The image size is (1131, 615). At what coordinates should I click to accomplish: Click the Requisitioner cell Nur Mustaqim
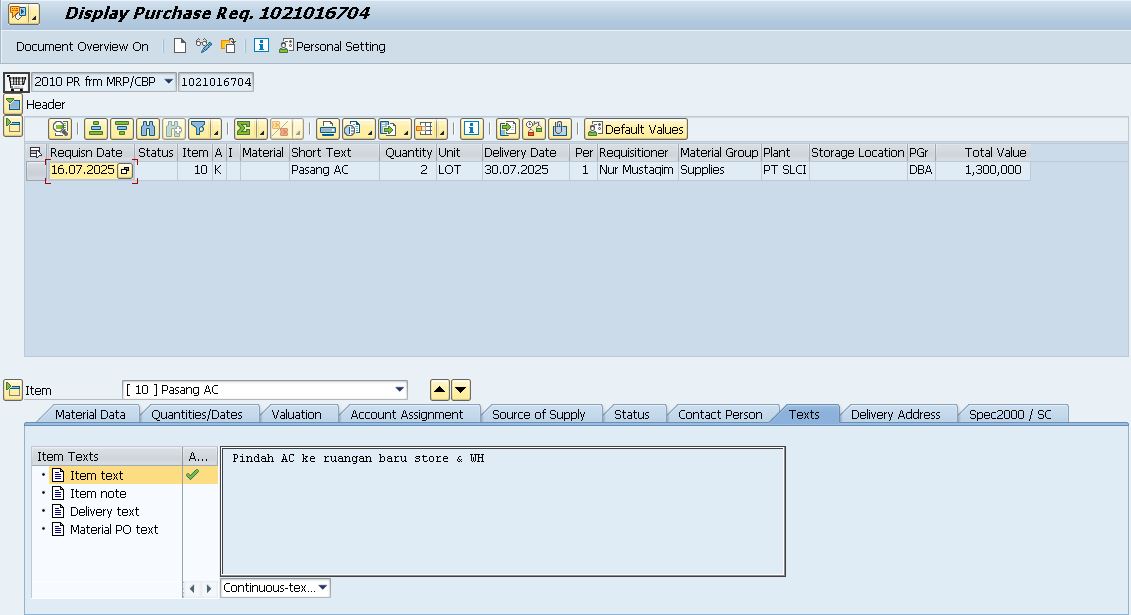(637, 170)
